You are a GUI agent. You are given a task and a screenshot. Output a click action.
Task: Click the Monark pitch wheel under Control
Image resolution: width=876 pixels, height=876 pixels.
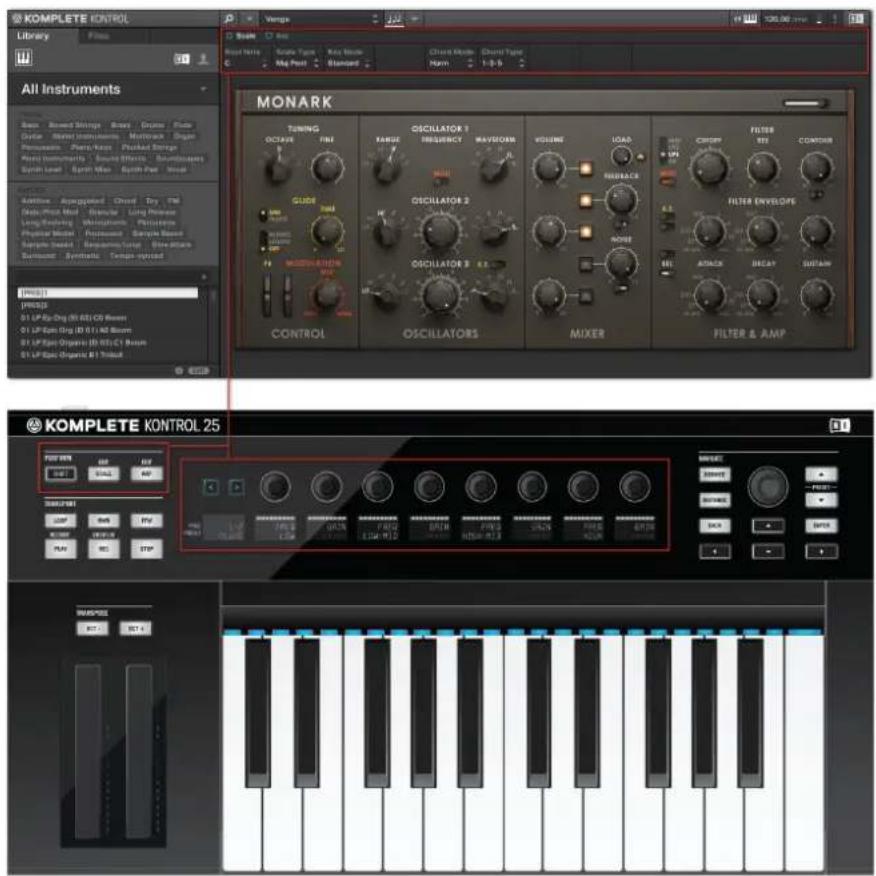pos(268,294)
